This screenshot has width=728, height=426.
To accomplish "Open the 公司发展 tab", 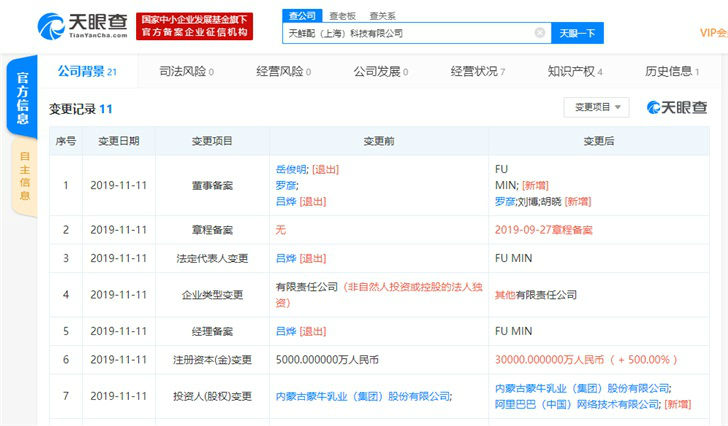I will pyautogui.click(x=380, y=72).
